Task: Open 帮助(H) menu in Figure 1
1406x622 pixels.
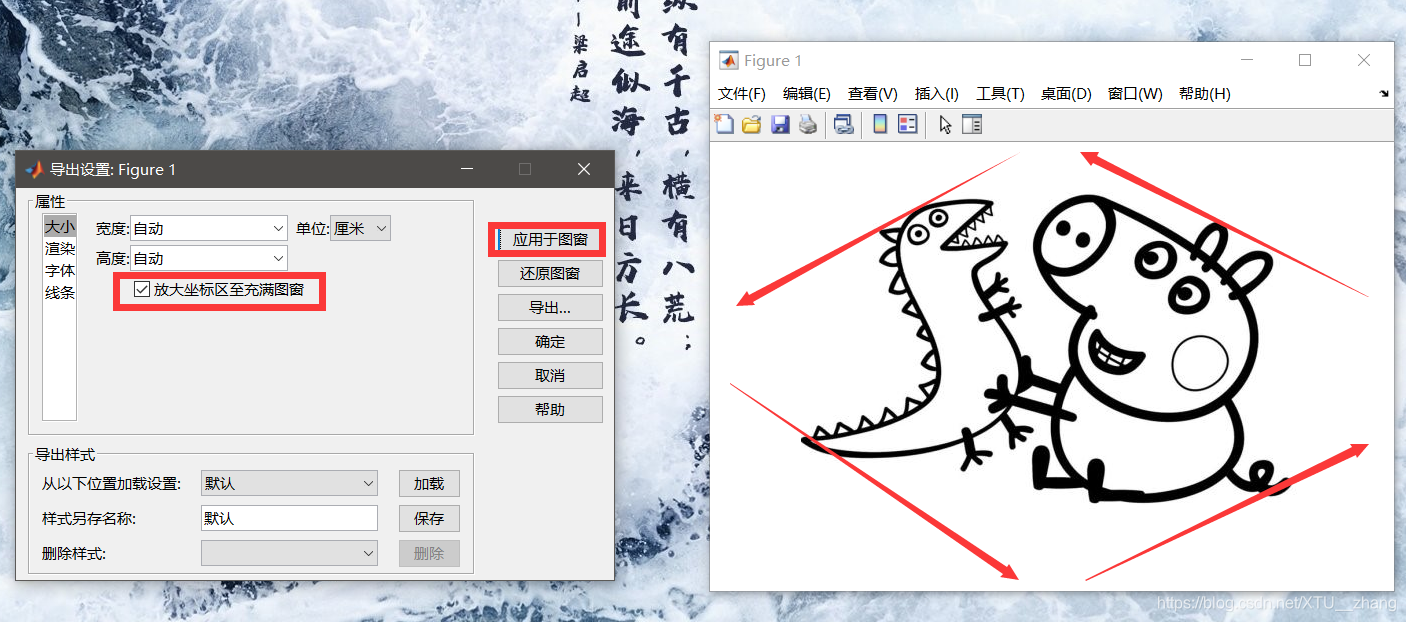Action: [1205, 93]
